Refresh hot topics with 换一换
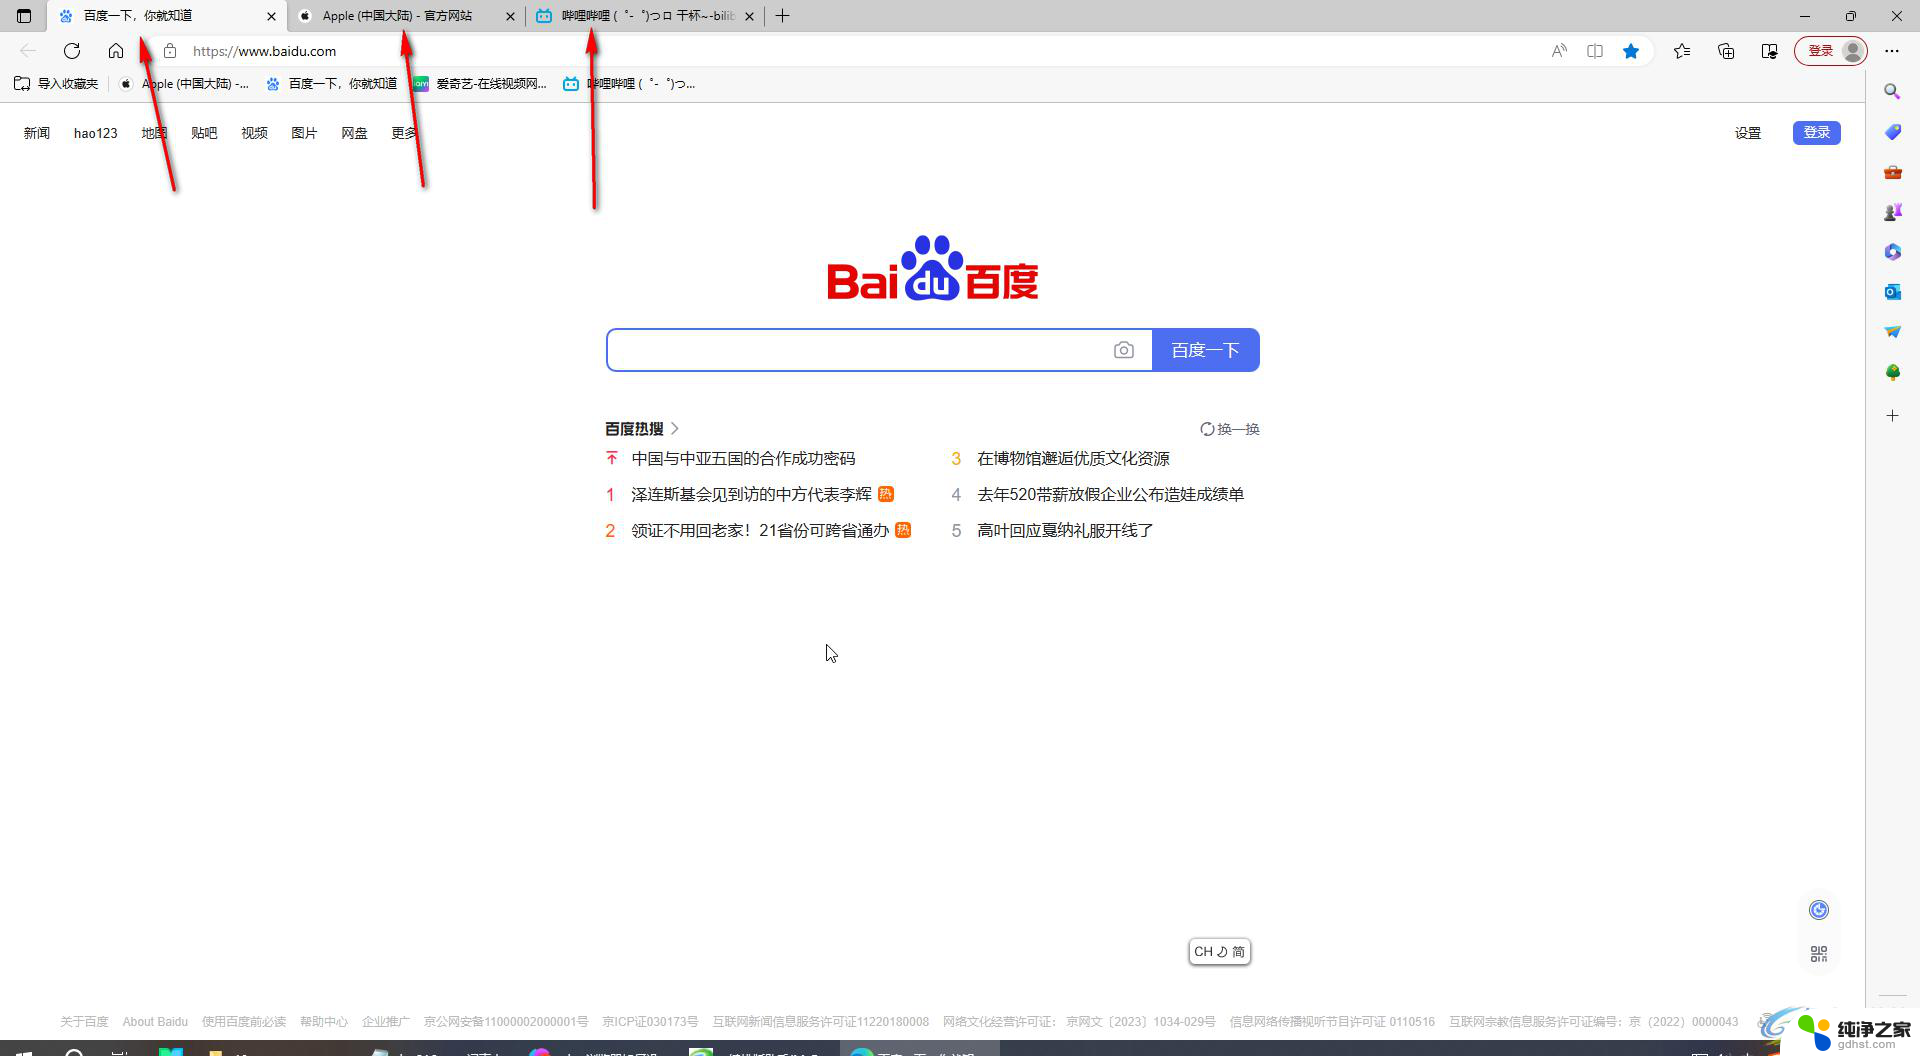The width and height of the screenshot is (1920, 1056). coord(1230,429)
